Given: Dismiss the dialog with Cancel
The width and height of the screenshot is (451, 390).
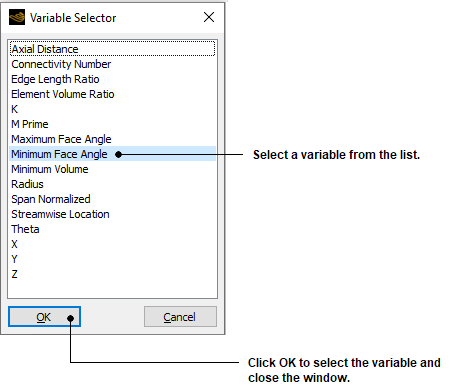Looking at the screenshot, I should pyautogui.click(x=180, y=317).
